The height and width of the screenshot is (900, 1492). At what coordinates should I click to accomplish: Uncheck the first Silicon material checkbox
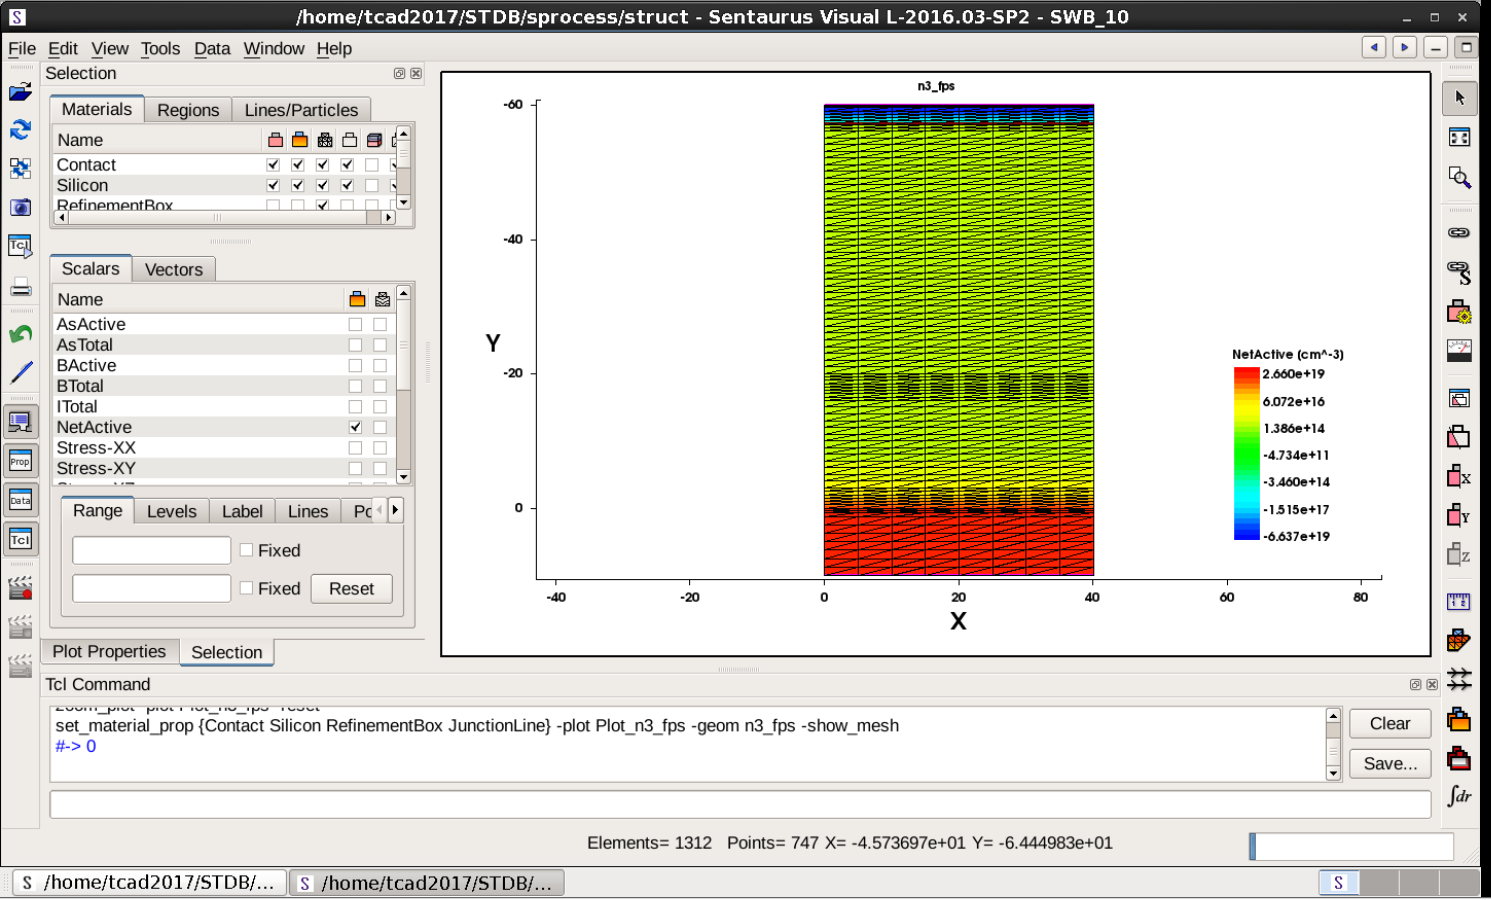coord(273,185)
